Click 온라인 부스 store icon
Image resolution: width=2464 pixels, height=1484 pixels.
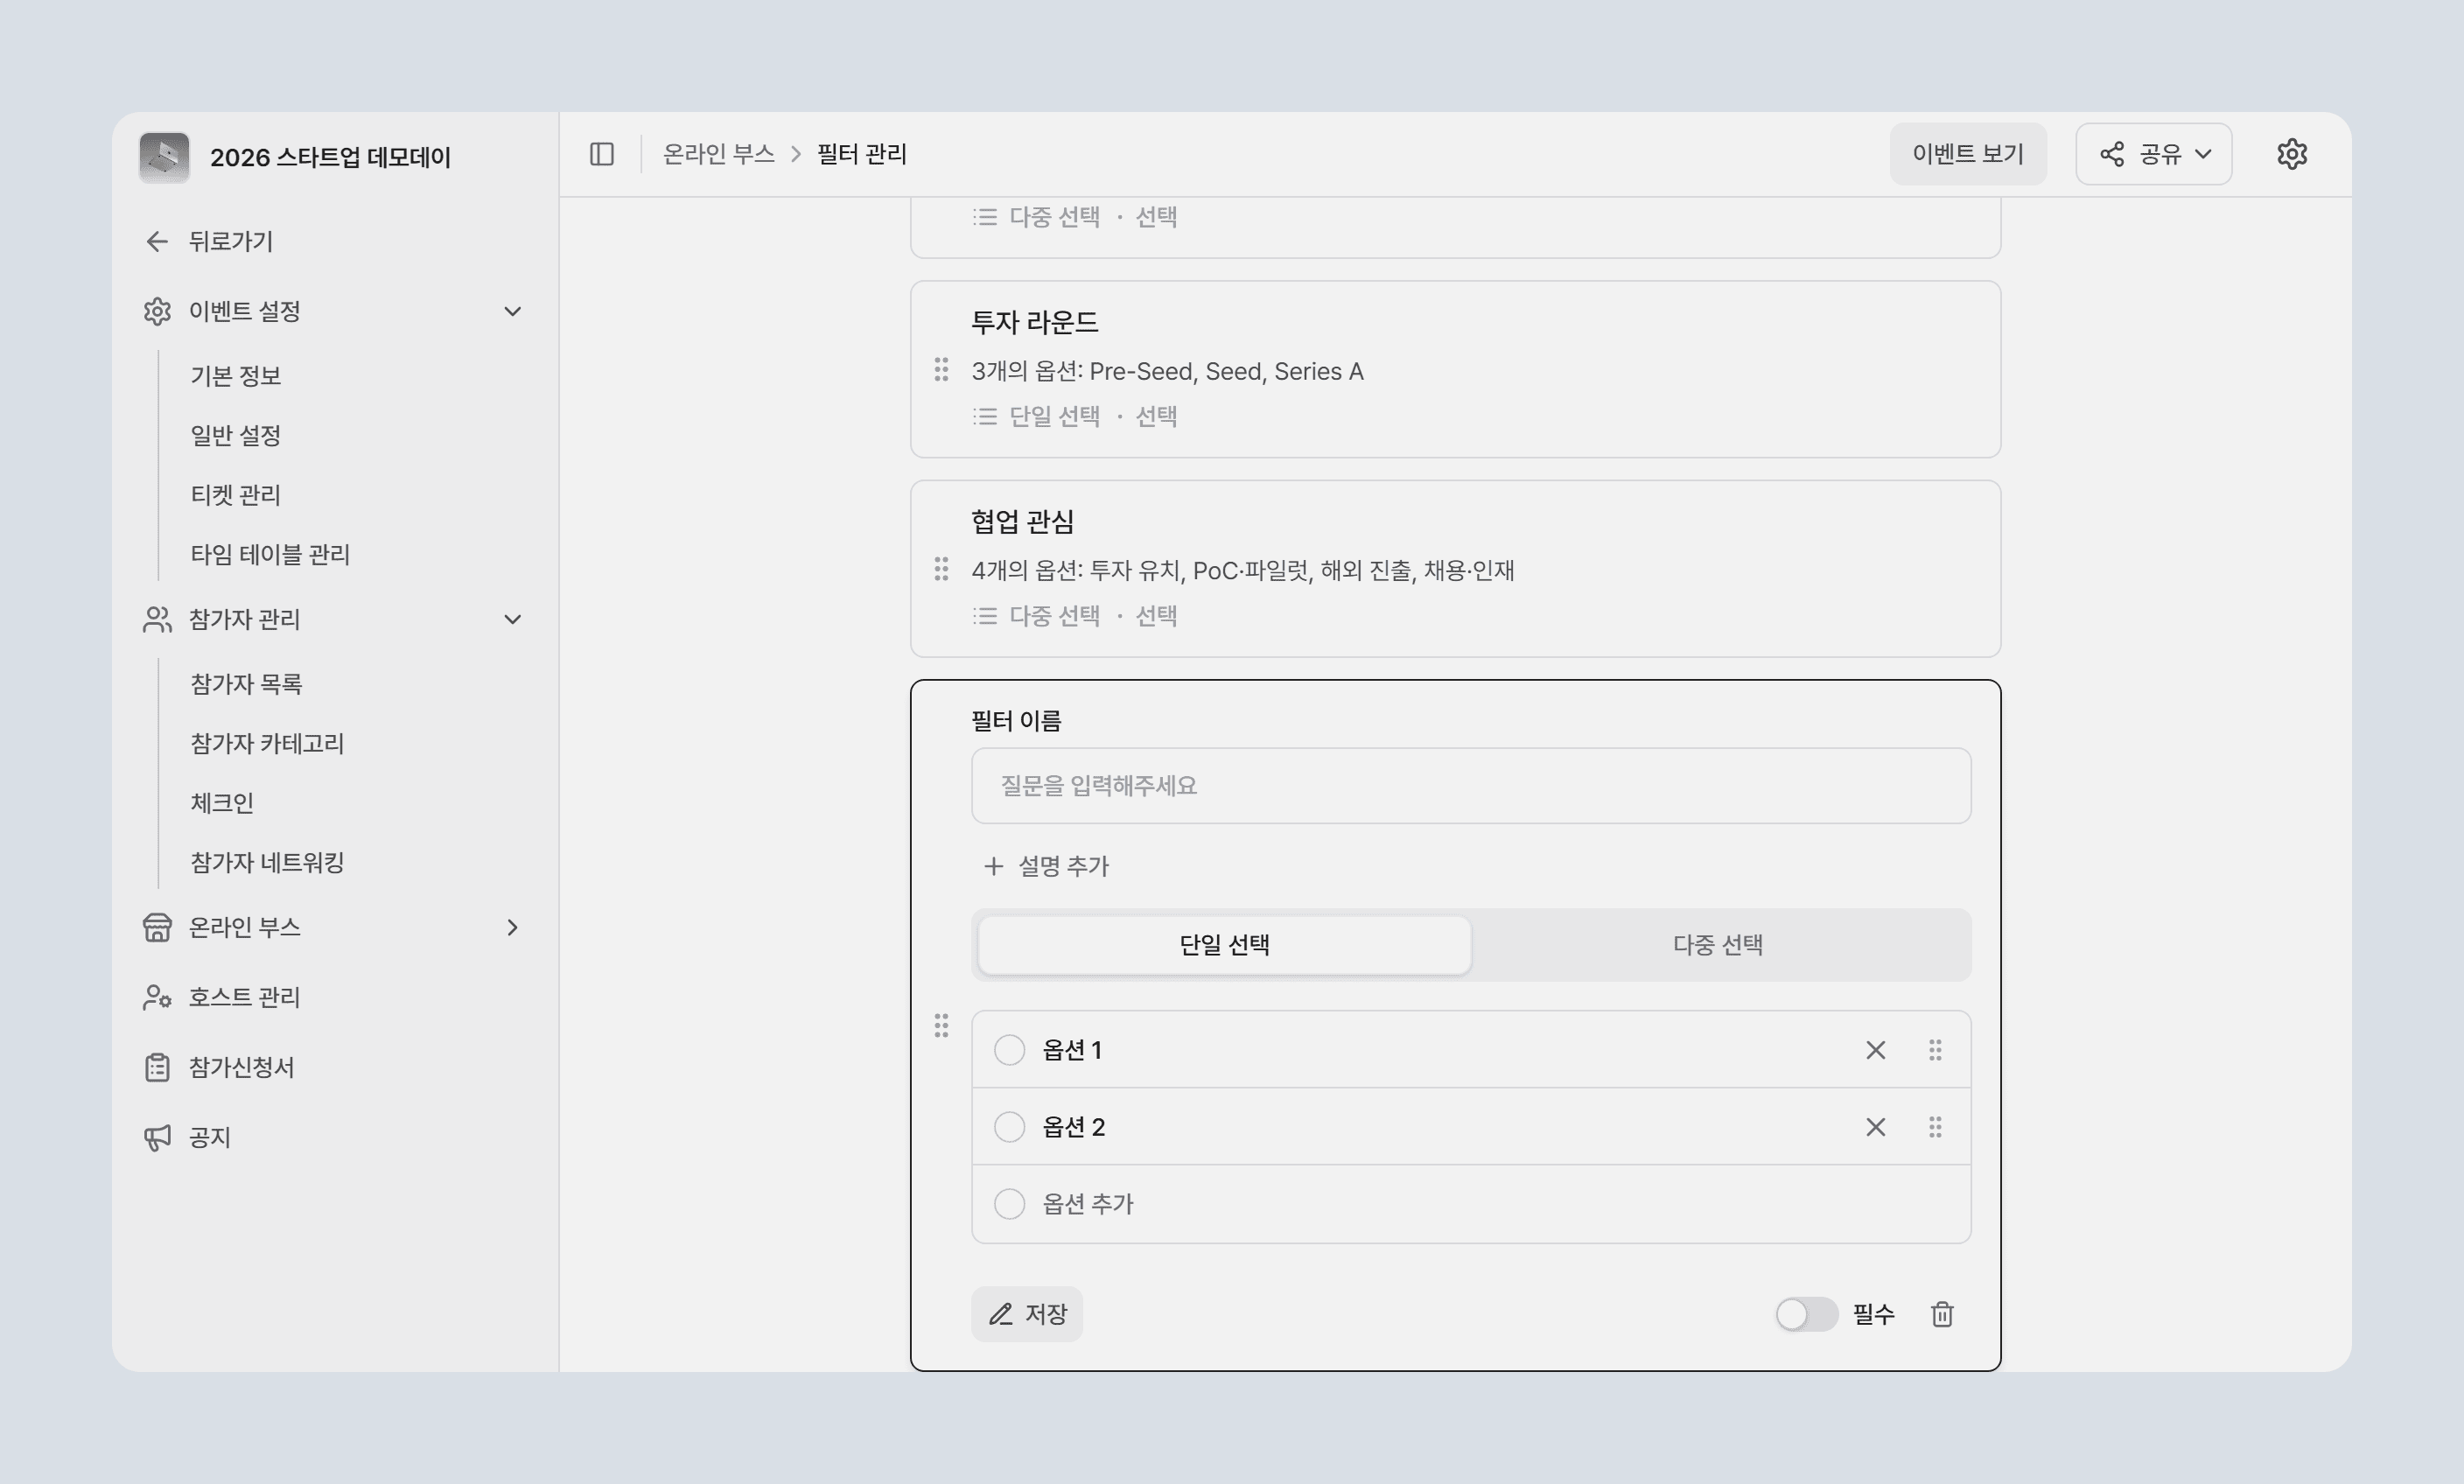(x=157, y=927)
